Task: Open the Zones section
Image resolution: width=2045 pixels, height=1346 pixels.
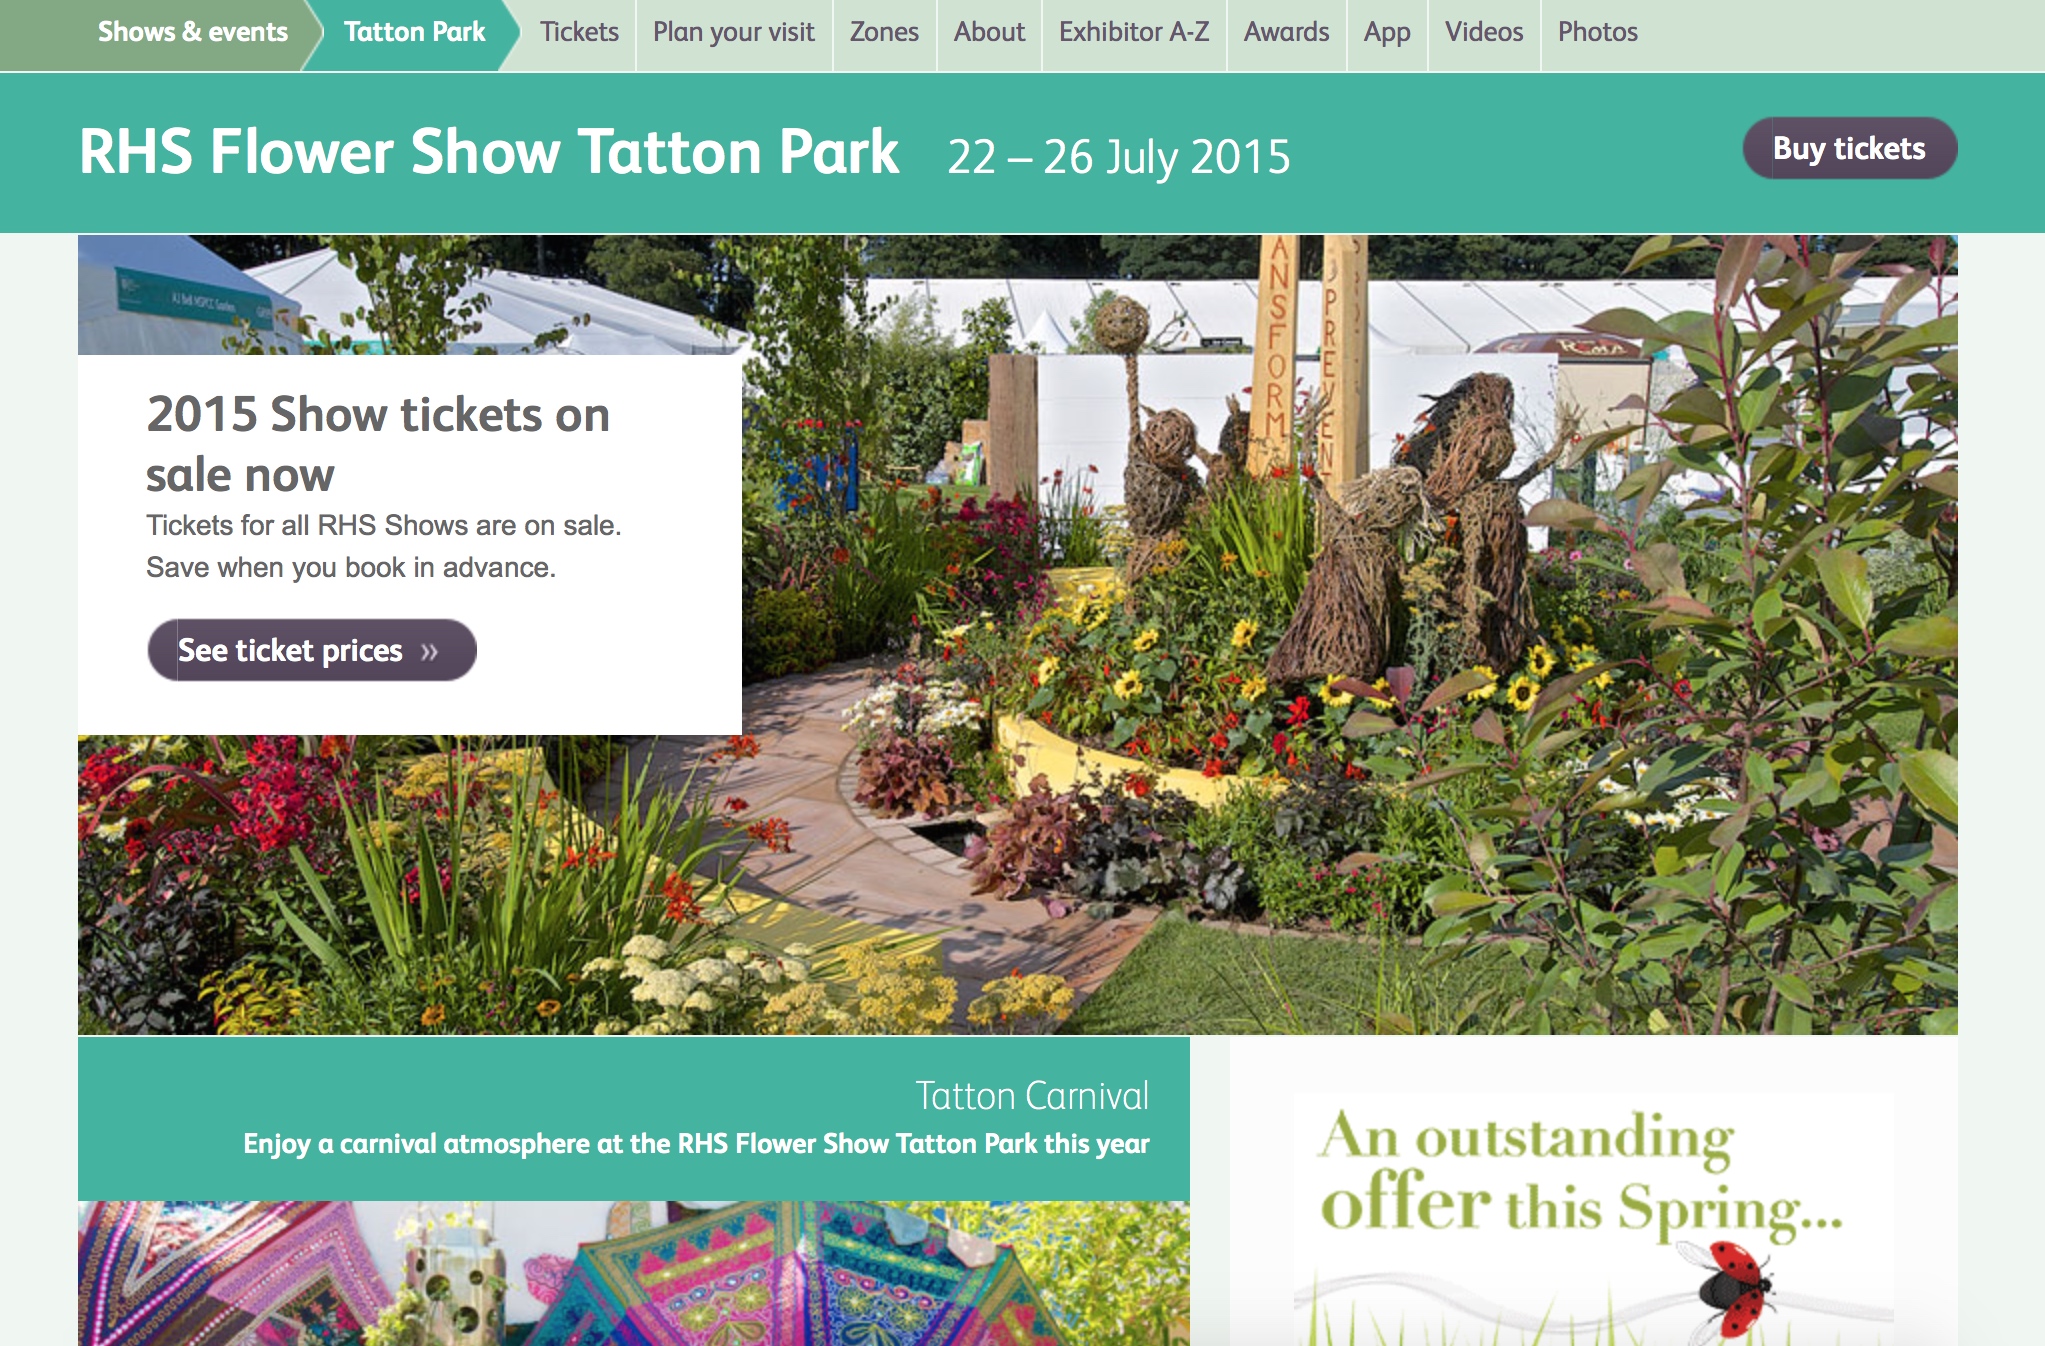Action: [x=884, y=32]
